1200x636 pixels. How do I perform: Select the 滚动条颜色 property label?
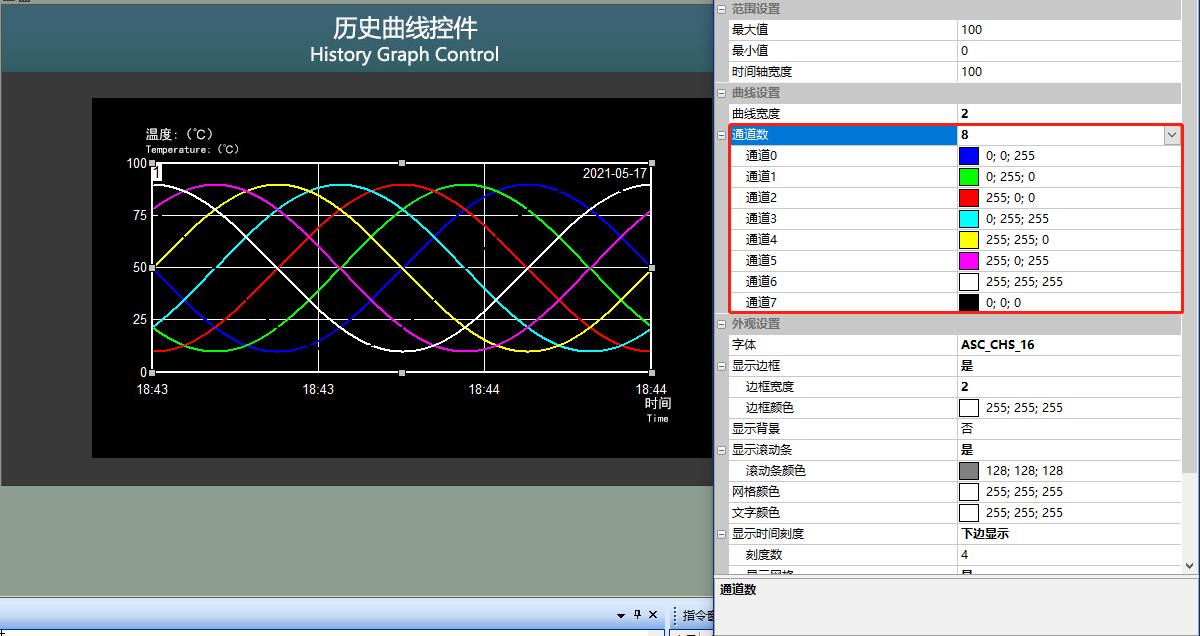click(x=775, y=471)
